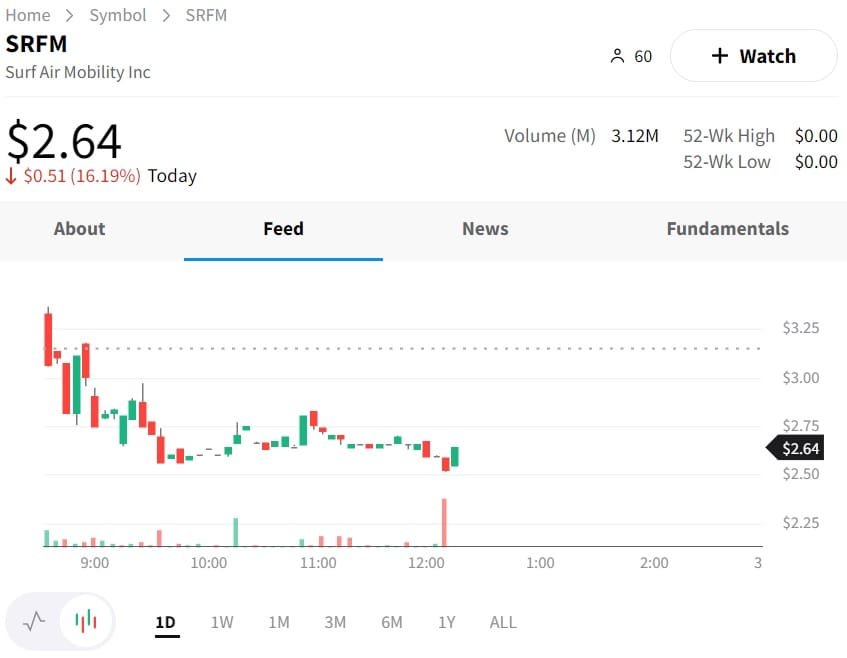Set chart range to 1M
847x658 pixels.
(x=278, y=622)
